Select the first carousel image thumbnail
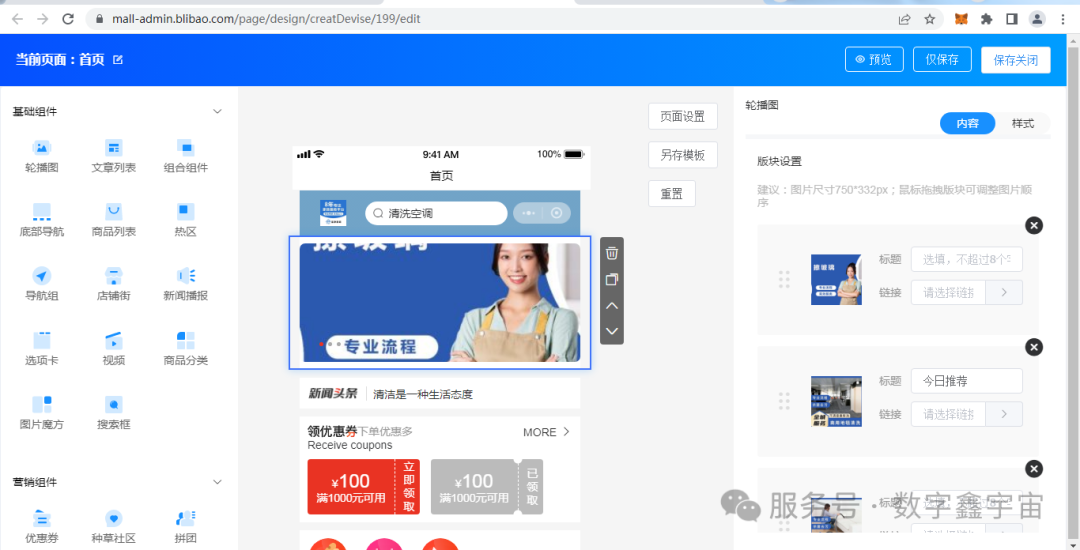The width and height of the screenshot is (1080, 550). pos(836,279)
